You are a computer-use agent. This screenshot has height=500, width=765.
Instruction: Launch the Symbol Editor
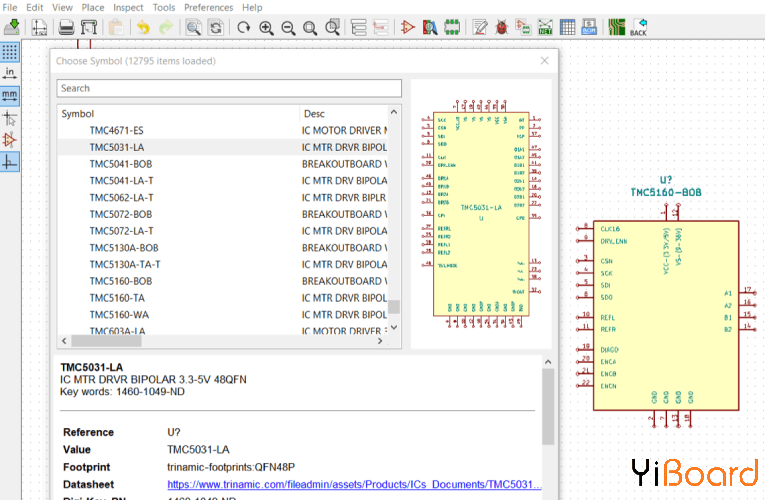[407, 27]
